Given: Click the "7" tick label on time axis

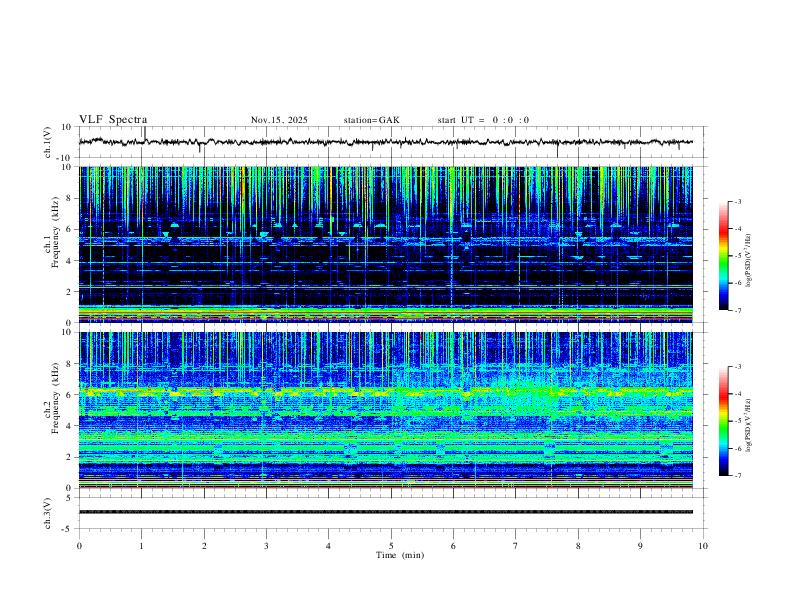Looking at the screenshot, I should [516, 546].
